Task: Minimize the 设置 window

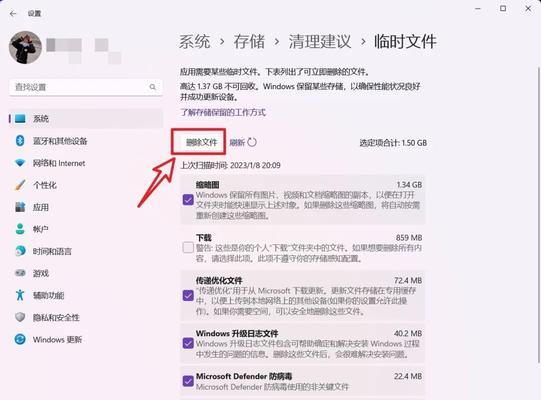Action: pos(478,9)
